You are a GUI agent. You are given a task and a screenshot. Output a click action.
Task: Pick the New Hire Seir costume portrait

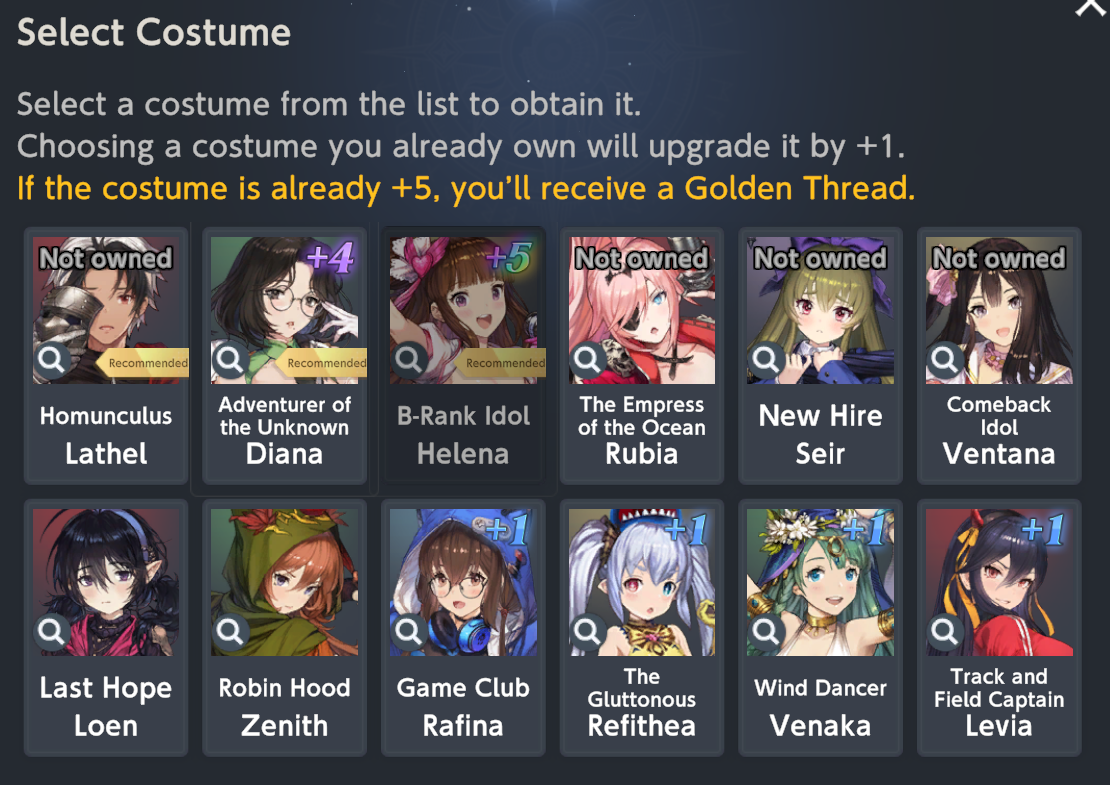point(820,310)
